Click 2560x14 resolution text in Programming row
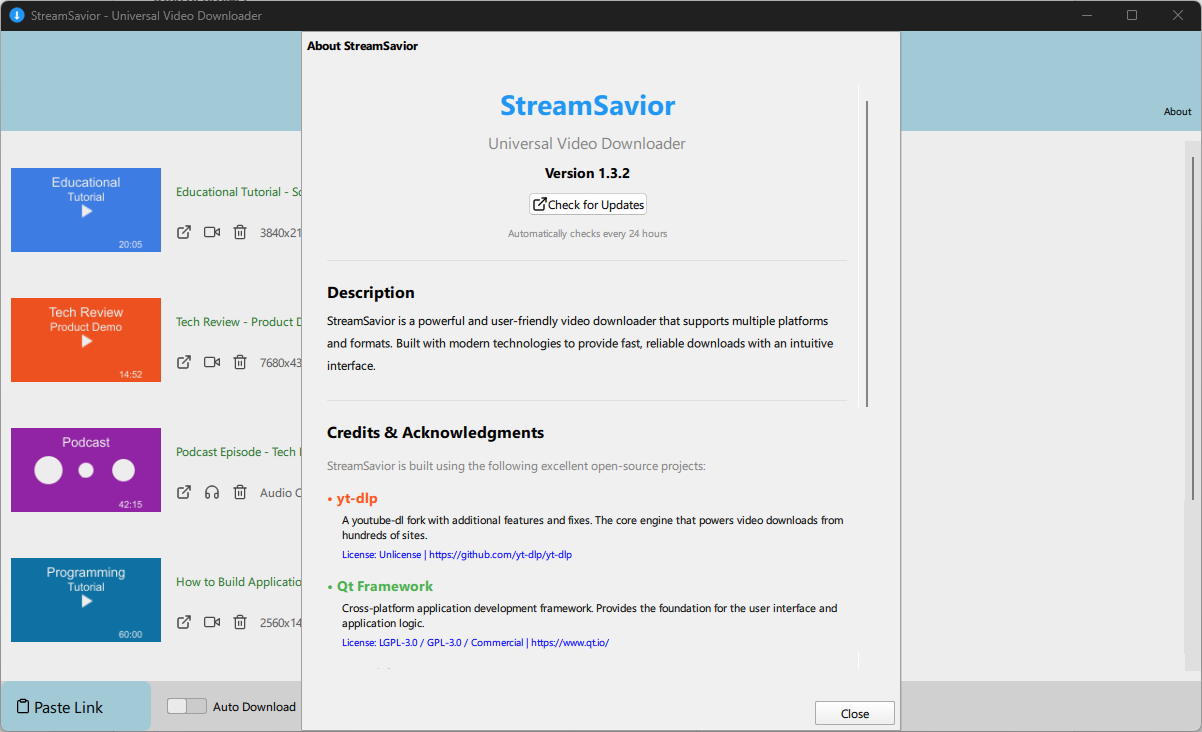This screenshot has width=1202, height=732. [281, 622]
